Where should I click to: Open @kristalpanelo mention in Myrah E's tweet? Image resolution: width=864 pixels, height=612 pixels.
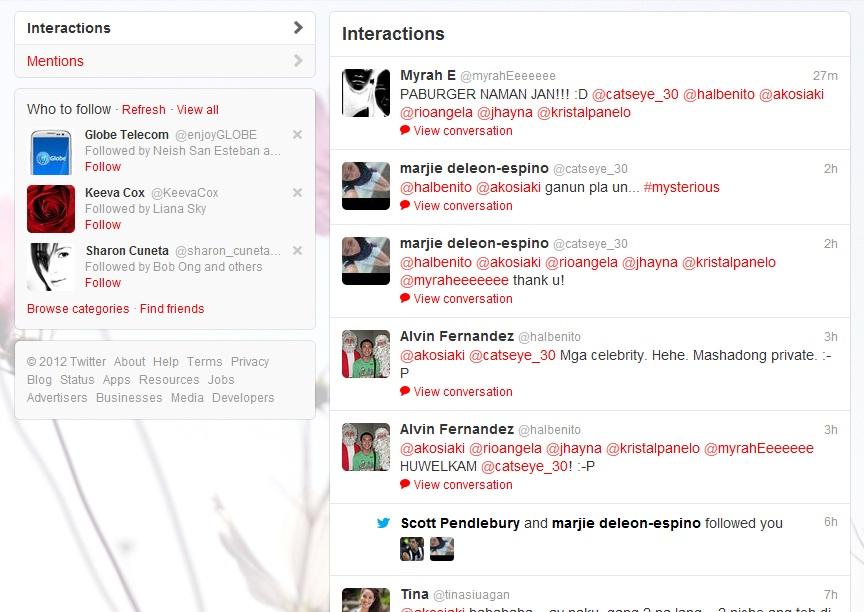pyautogui.click(x=584, y=112)
